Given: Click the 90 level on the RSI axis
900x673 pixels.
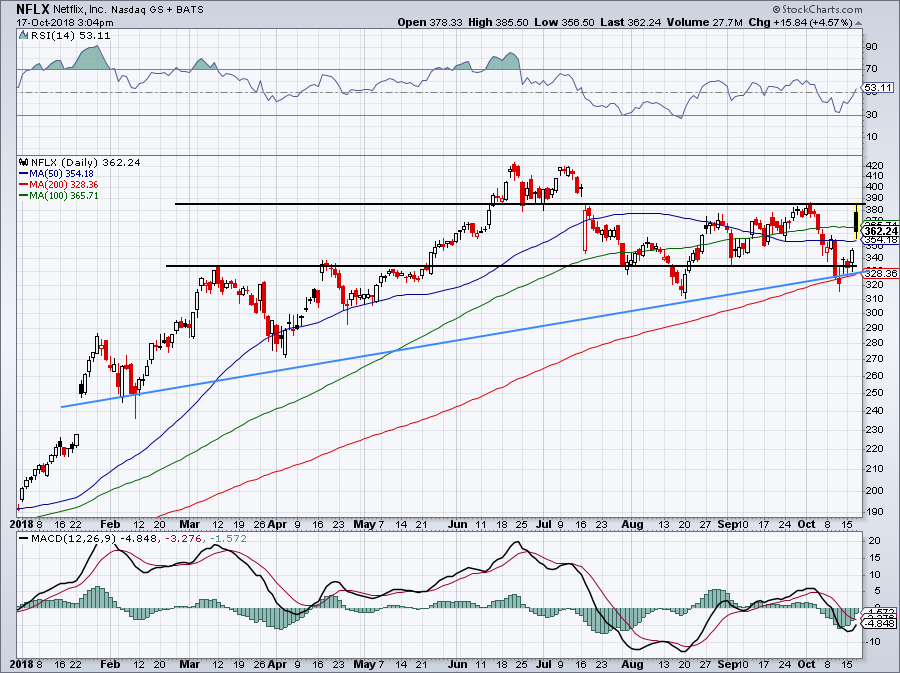Looking at the screenshot, I should click(x=871, y=47).
